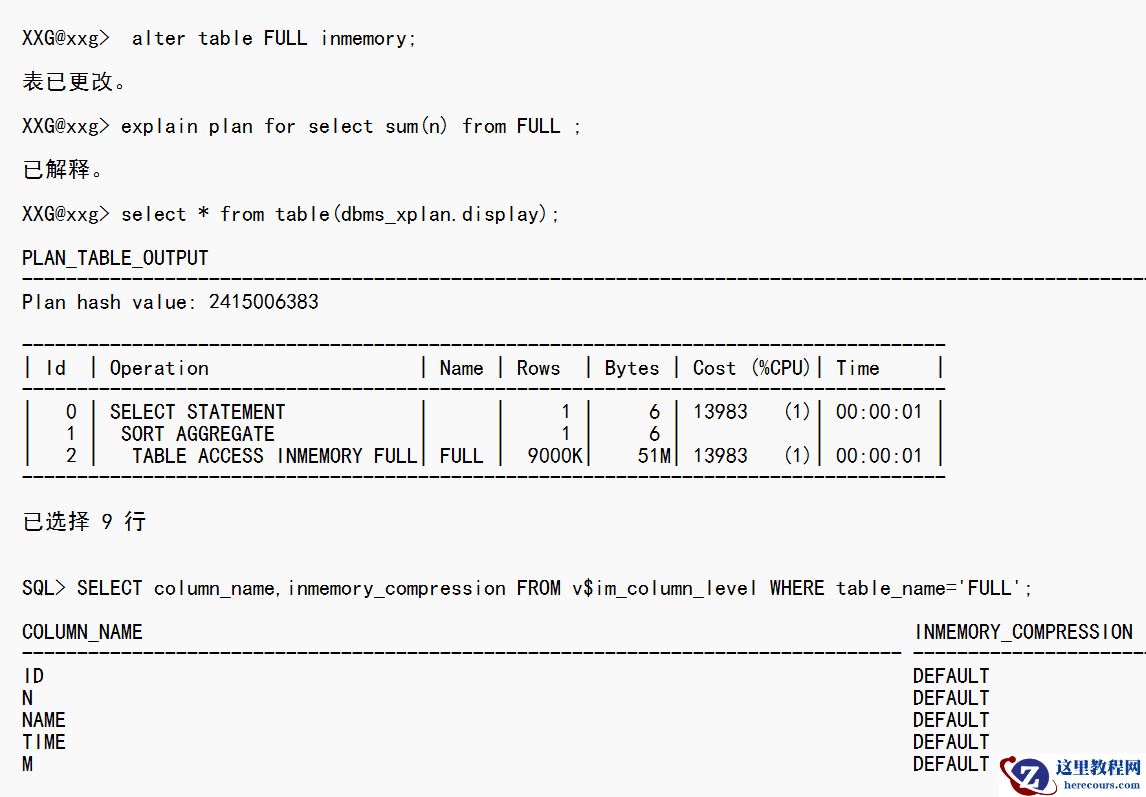Click the TABLE ACCESS INMEMORY FULL operation
1146x797 pixels.
click(x=274, y=456)
